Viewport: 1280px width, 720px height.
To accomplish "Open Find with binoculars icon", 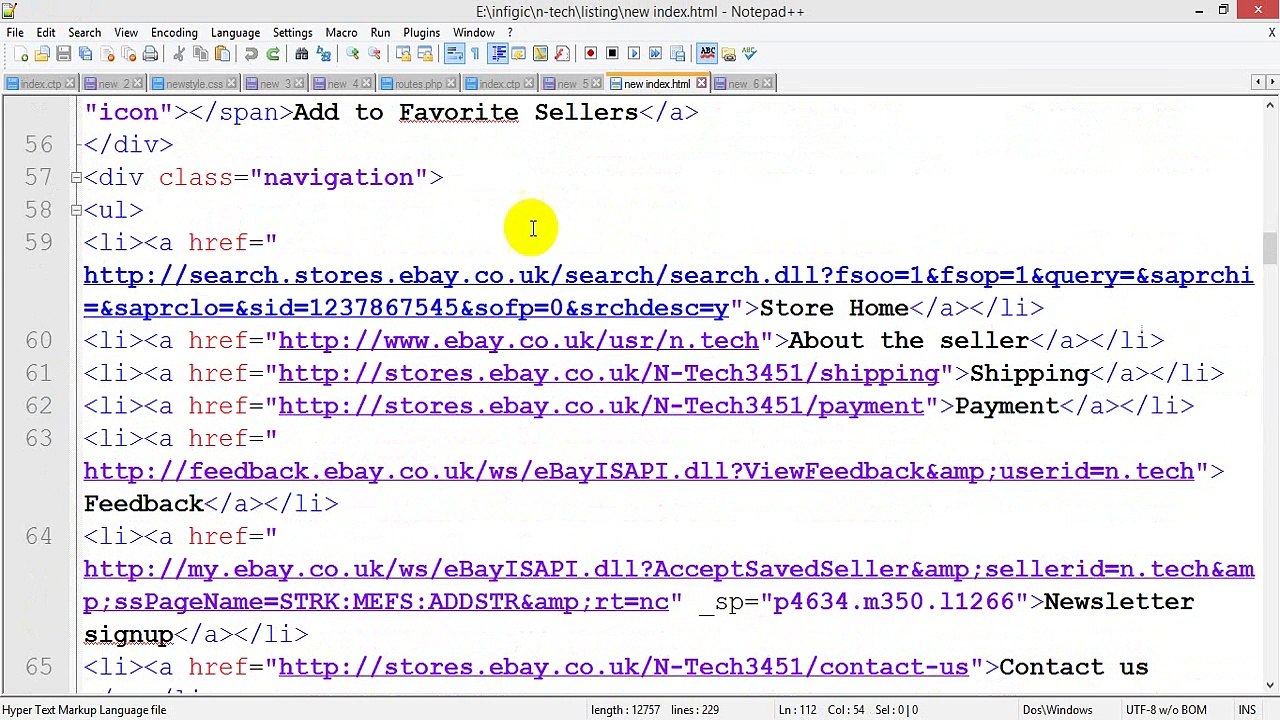I will point(301,54).
